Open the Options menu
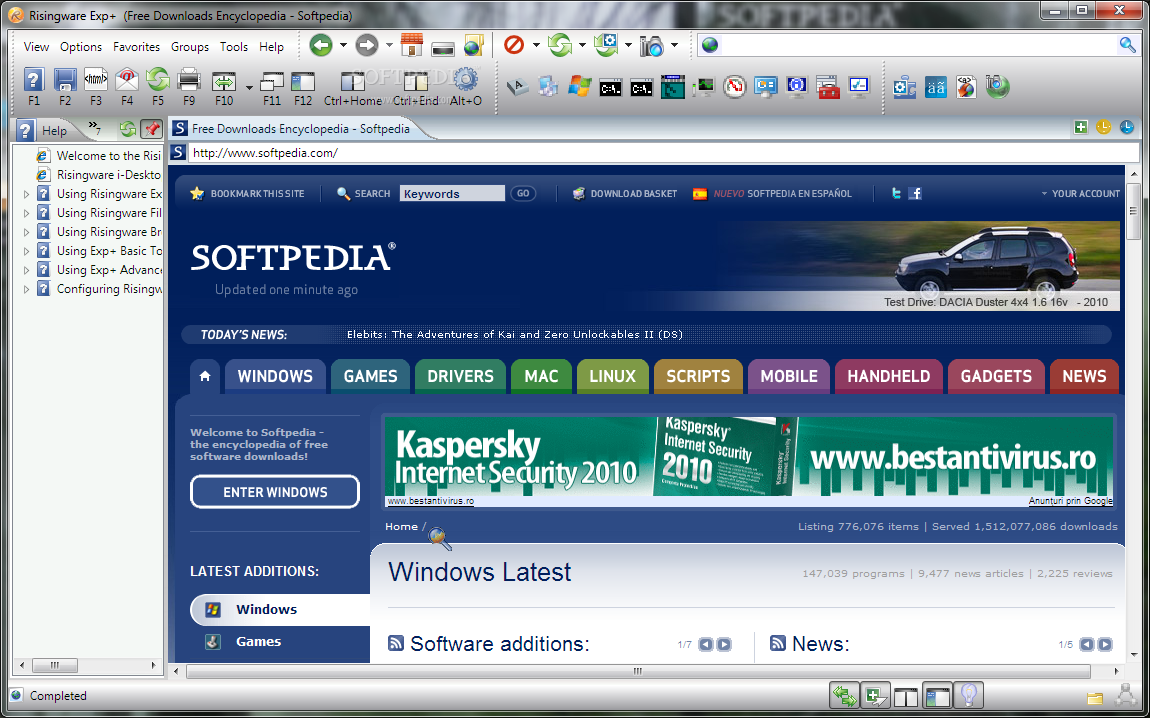The width and height of the screenshot is (1150, 718). (81, 47)
